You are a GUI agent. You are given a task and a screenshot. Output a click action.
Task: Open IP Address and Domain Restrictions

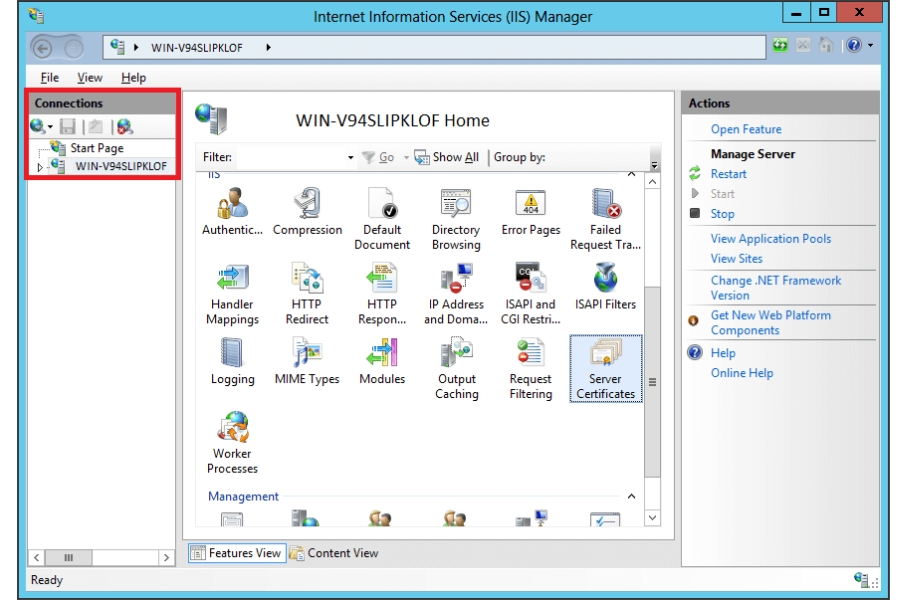pos(456,294)
